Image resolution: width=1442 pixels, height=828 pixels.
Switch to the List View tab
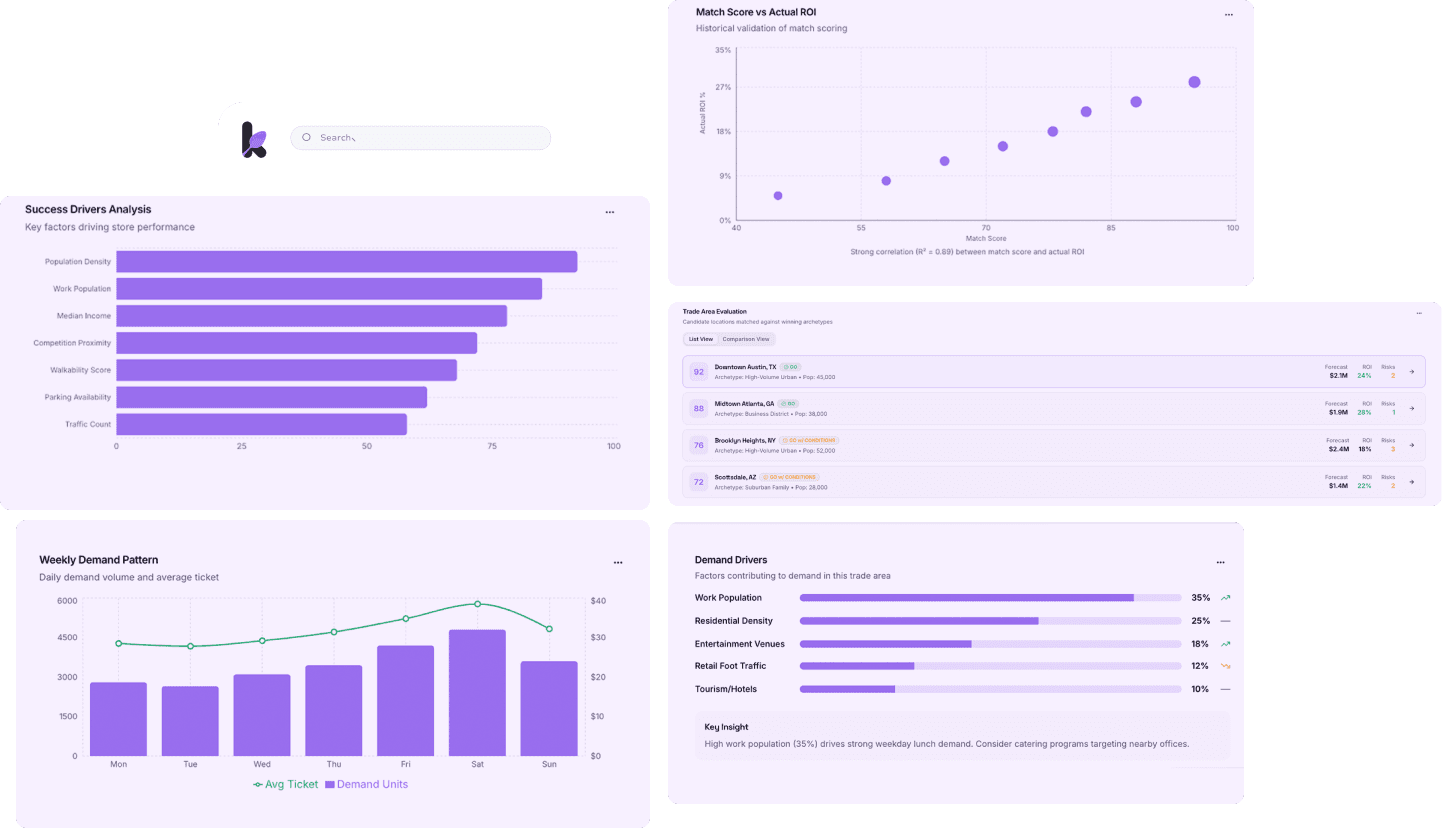tap(701, 340)
